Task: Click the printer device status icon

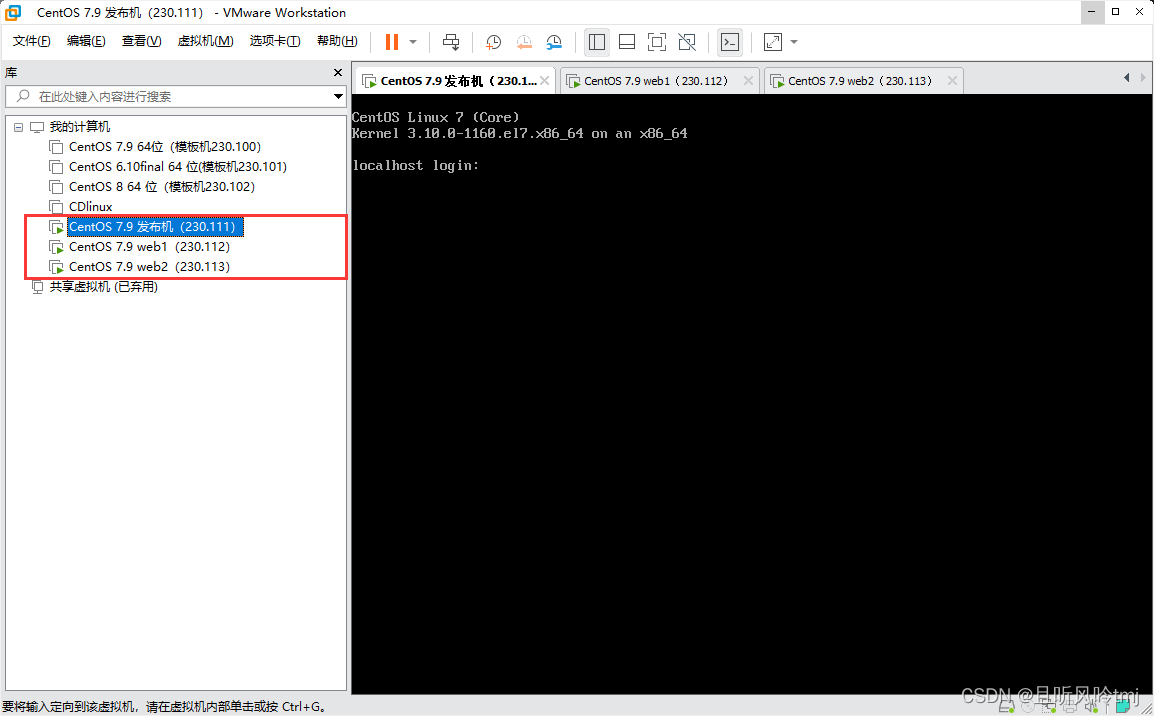Action: (1070, 707)
